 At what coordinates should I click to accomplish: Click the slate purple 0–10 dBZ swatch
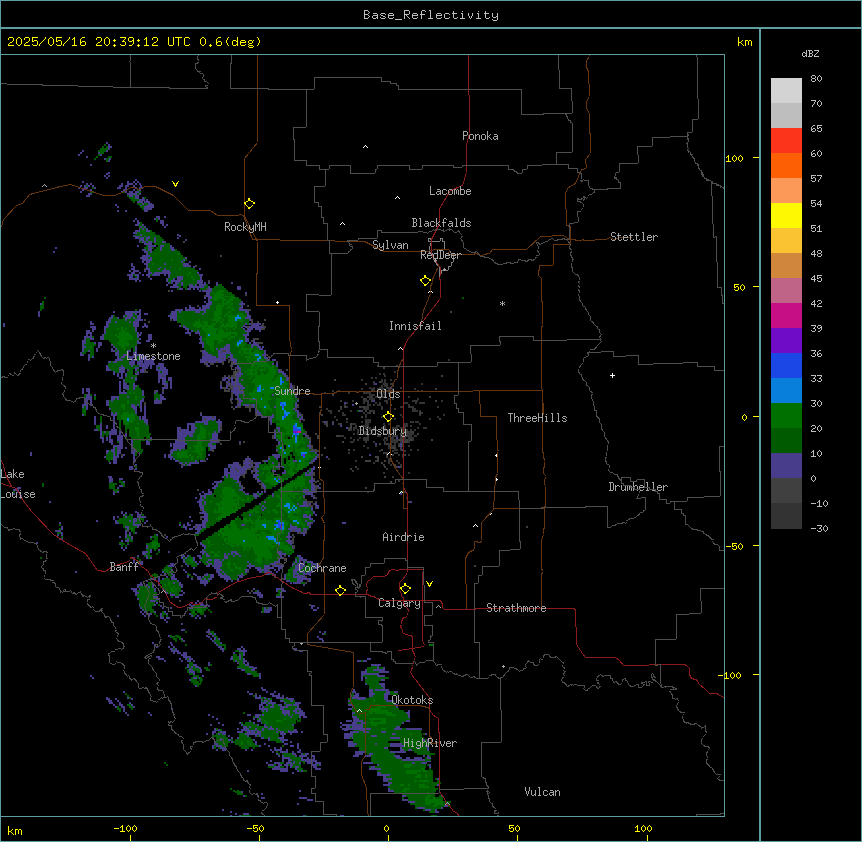point(786,466)
